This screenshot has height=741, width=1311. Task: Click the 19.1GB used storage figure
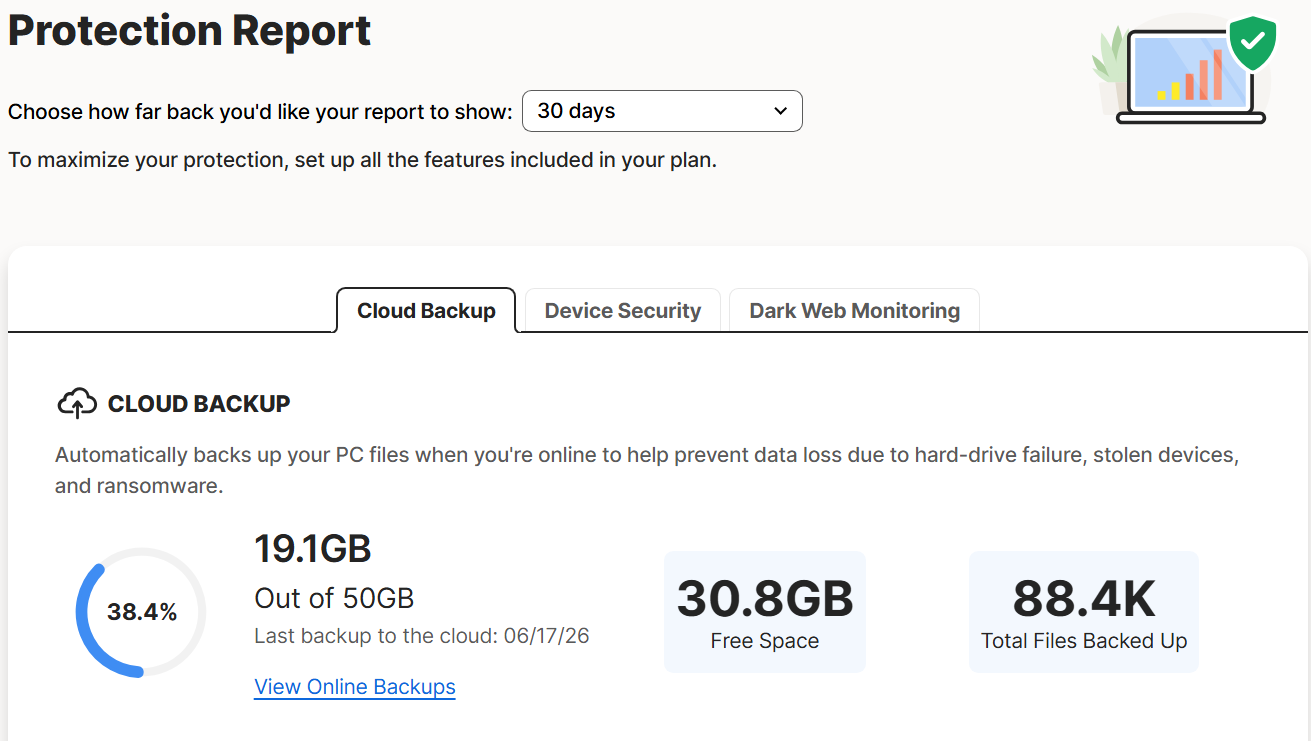pyautogui.click(x=313, y=549)
